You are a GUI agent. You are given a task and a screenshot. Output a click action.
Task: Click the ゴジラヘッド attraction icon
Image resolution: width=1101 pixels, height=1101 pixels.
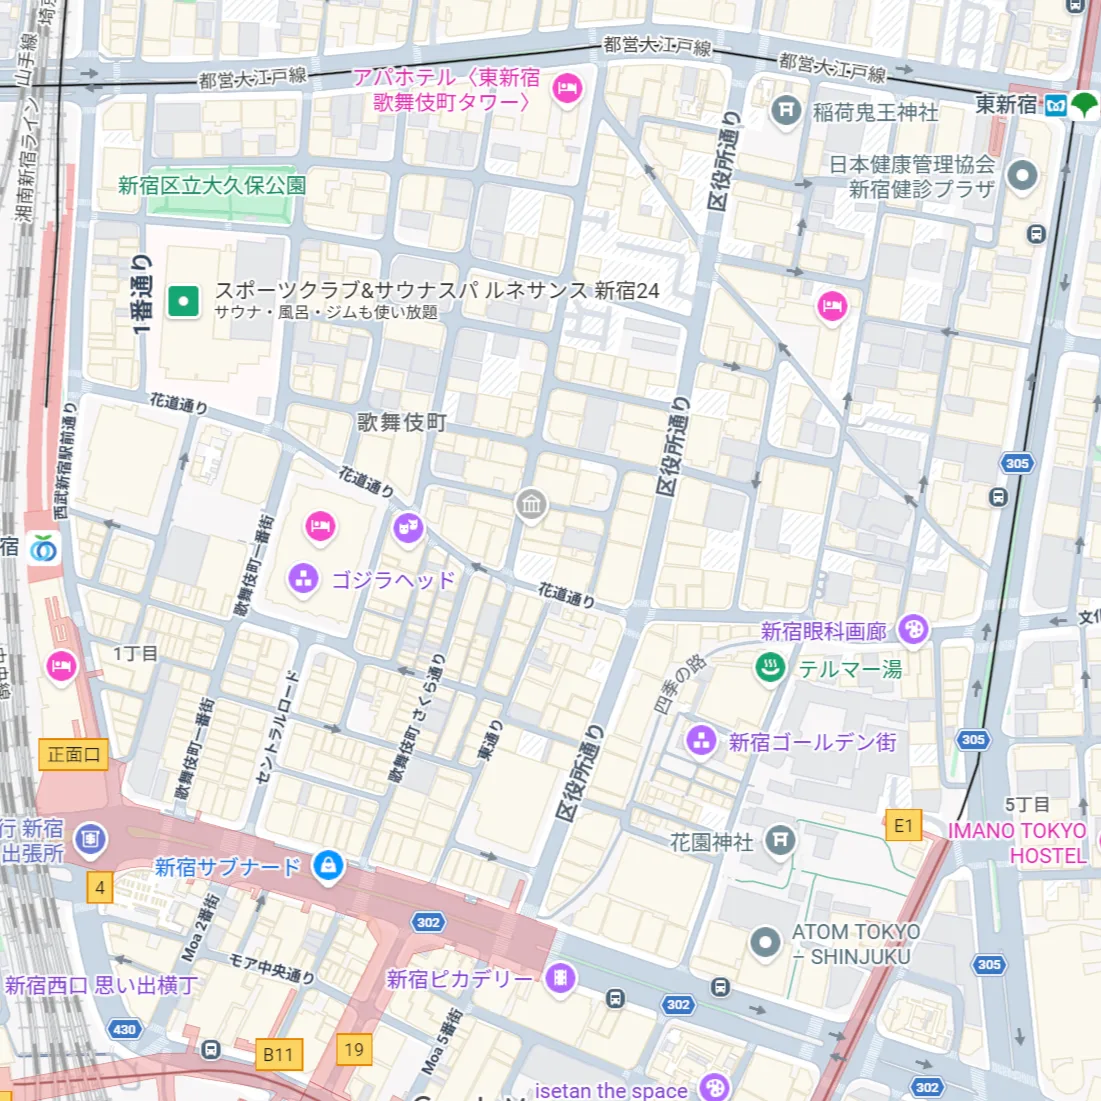[303, 579]
